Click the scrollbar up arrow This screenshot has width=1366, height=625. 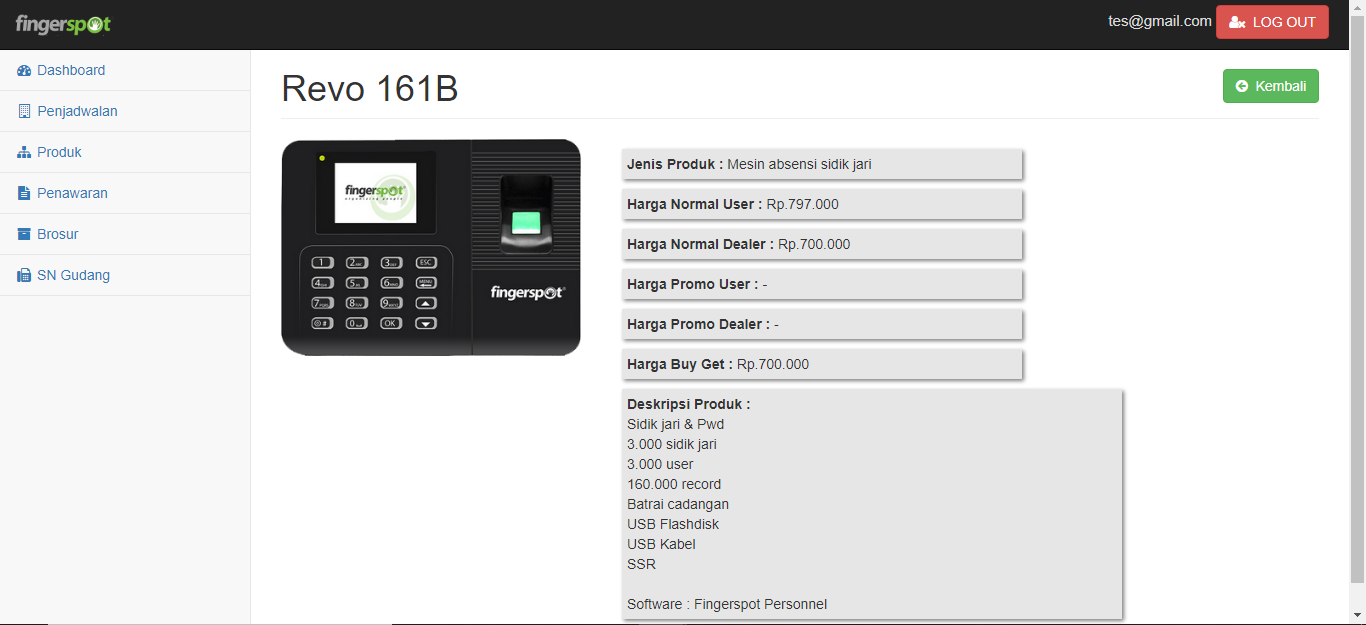pyautogui.click(x=1357, y=8)
